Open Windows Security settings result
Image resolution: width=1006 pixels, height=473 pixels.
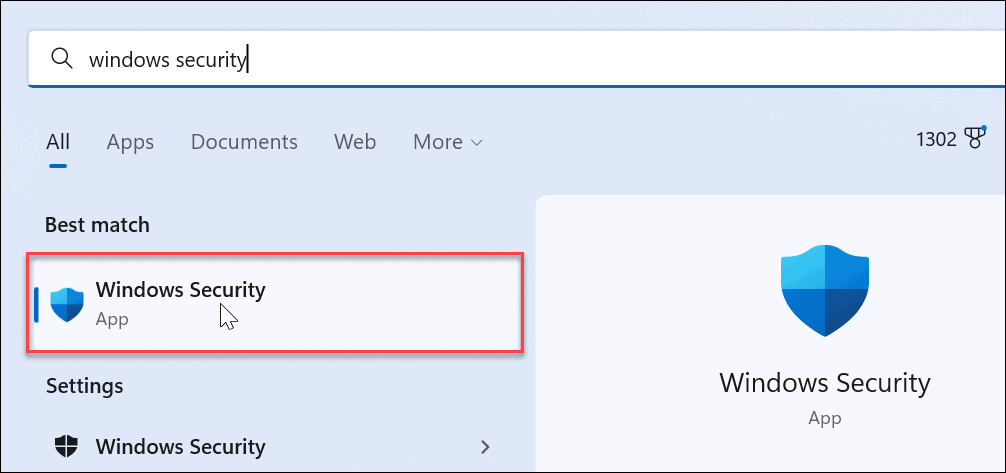click(180, 446)
